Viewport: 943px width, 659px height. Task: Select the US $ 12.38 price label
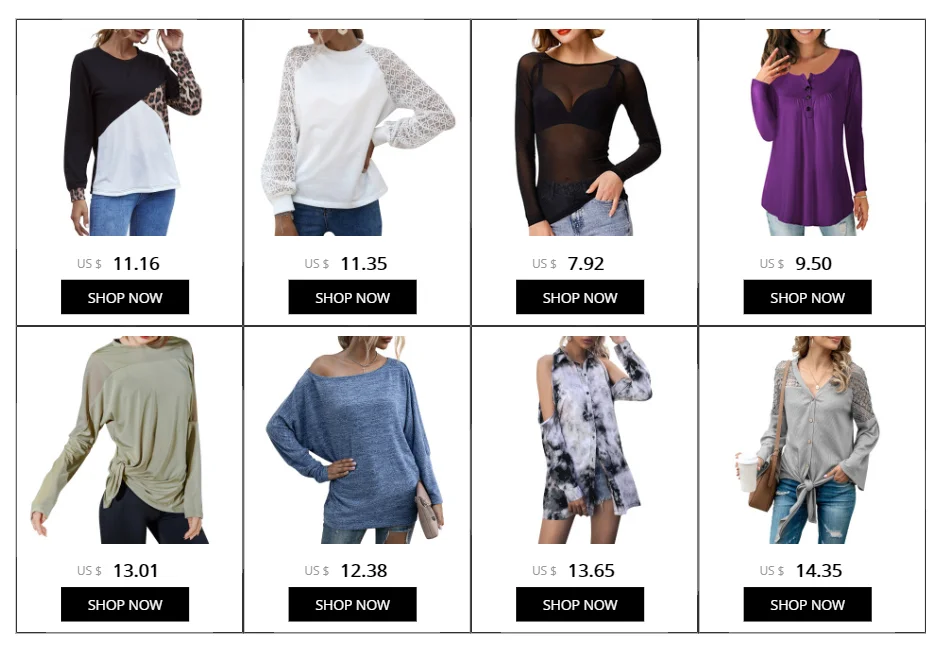[346, 571]
